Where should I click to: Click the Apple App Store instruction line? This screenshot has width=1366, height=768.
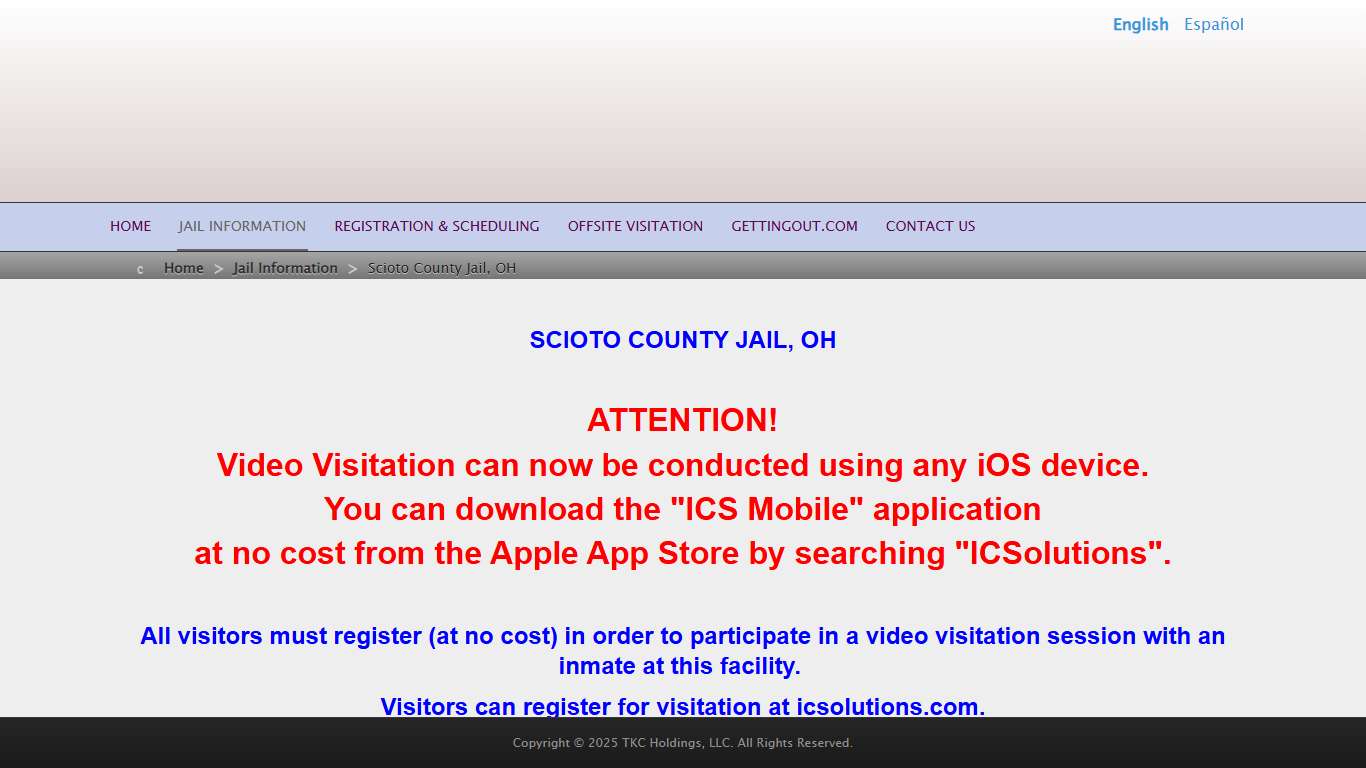(683, 553)
